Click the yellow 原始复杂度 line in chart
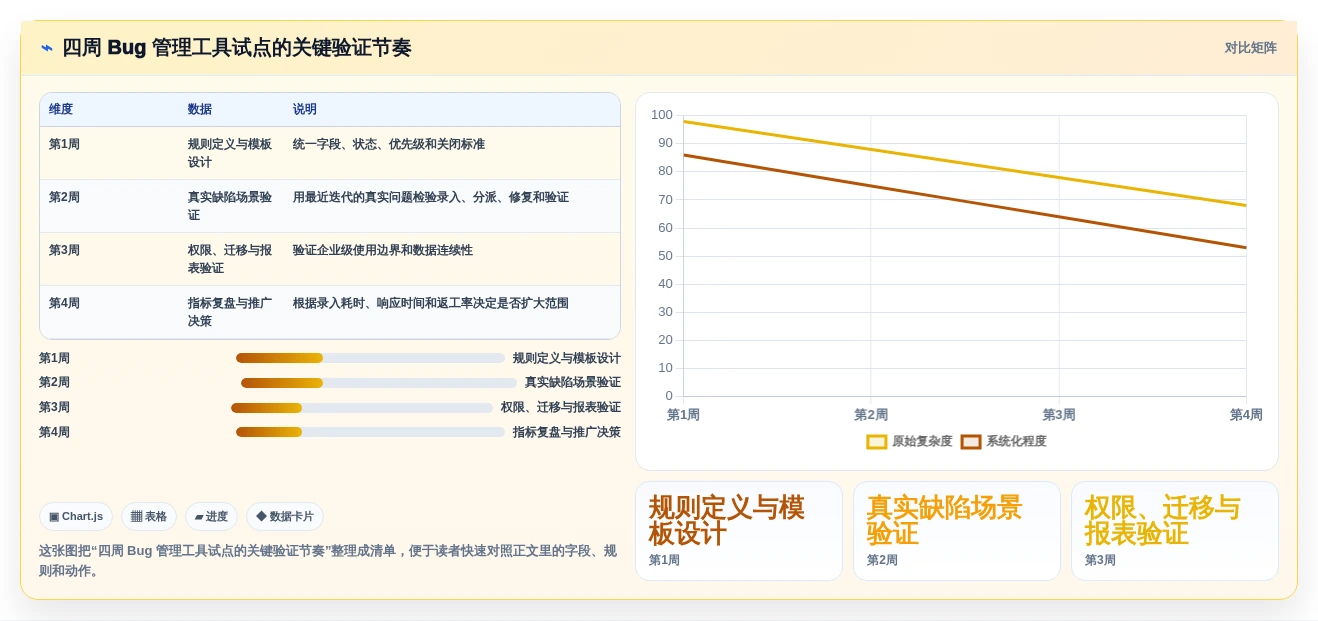 [965, 163]
